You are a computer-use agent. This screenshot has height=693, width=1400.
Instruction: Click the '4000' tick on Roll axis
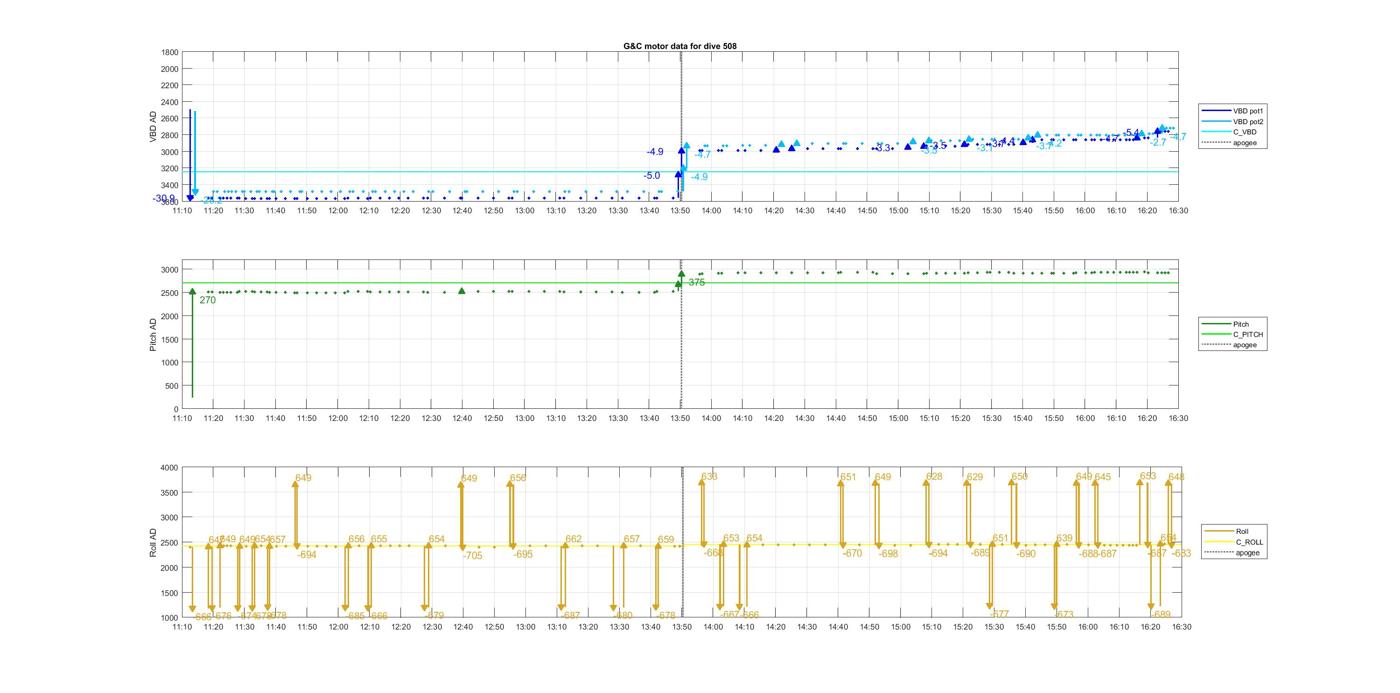pos(167,467)
